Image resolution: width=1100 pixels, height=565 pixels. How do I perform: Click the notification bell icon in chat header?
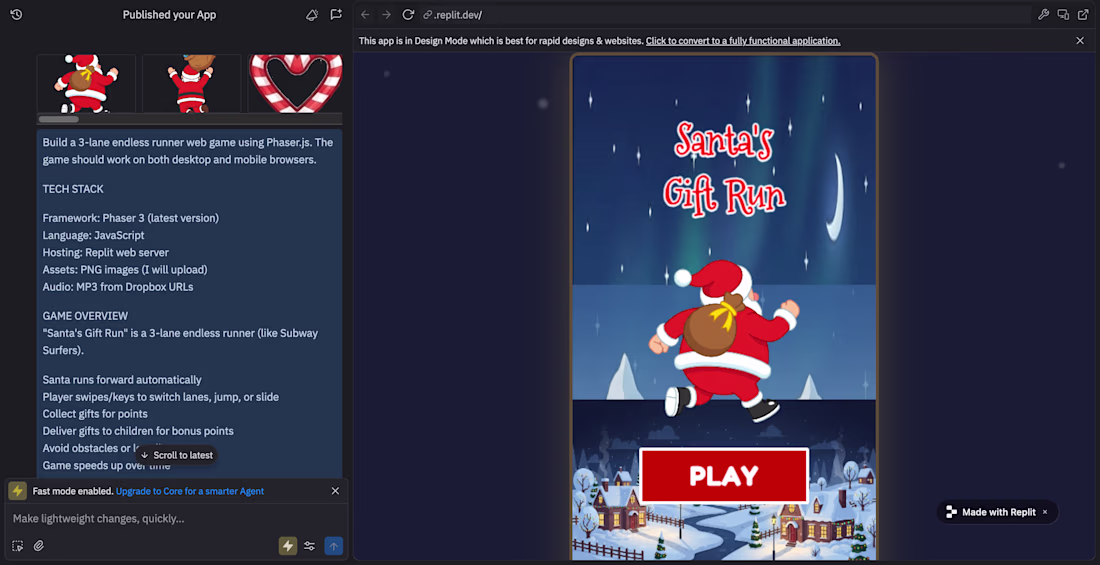click(x=312, y=15)
